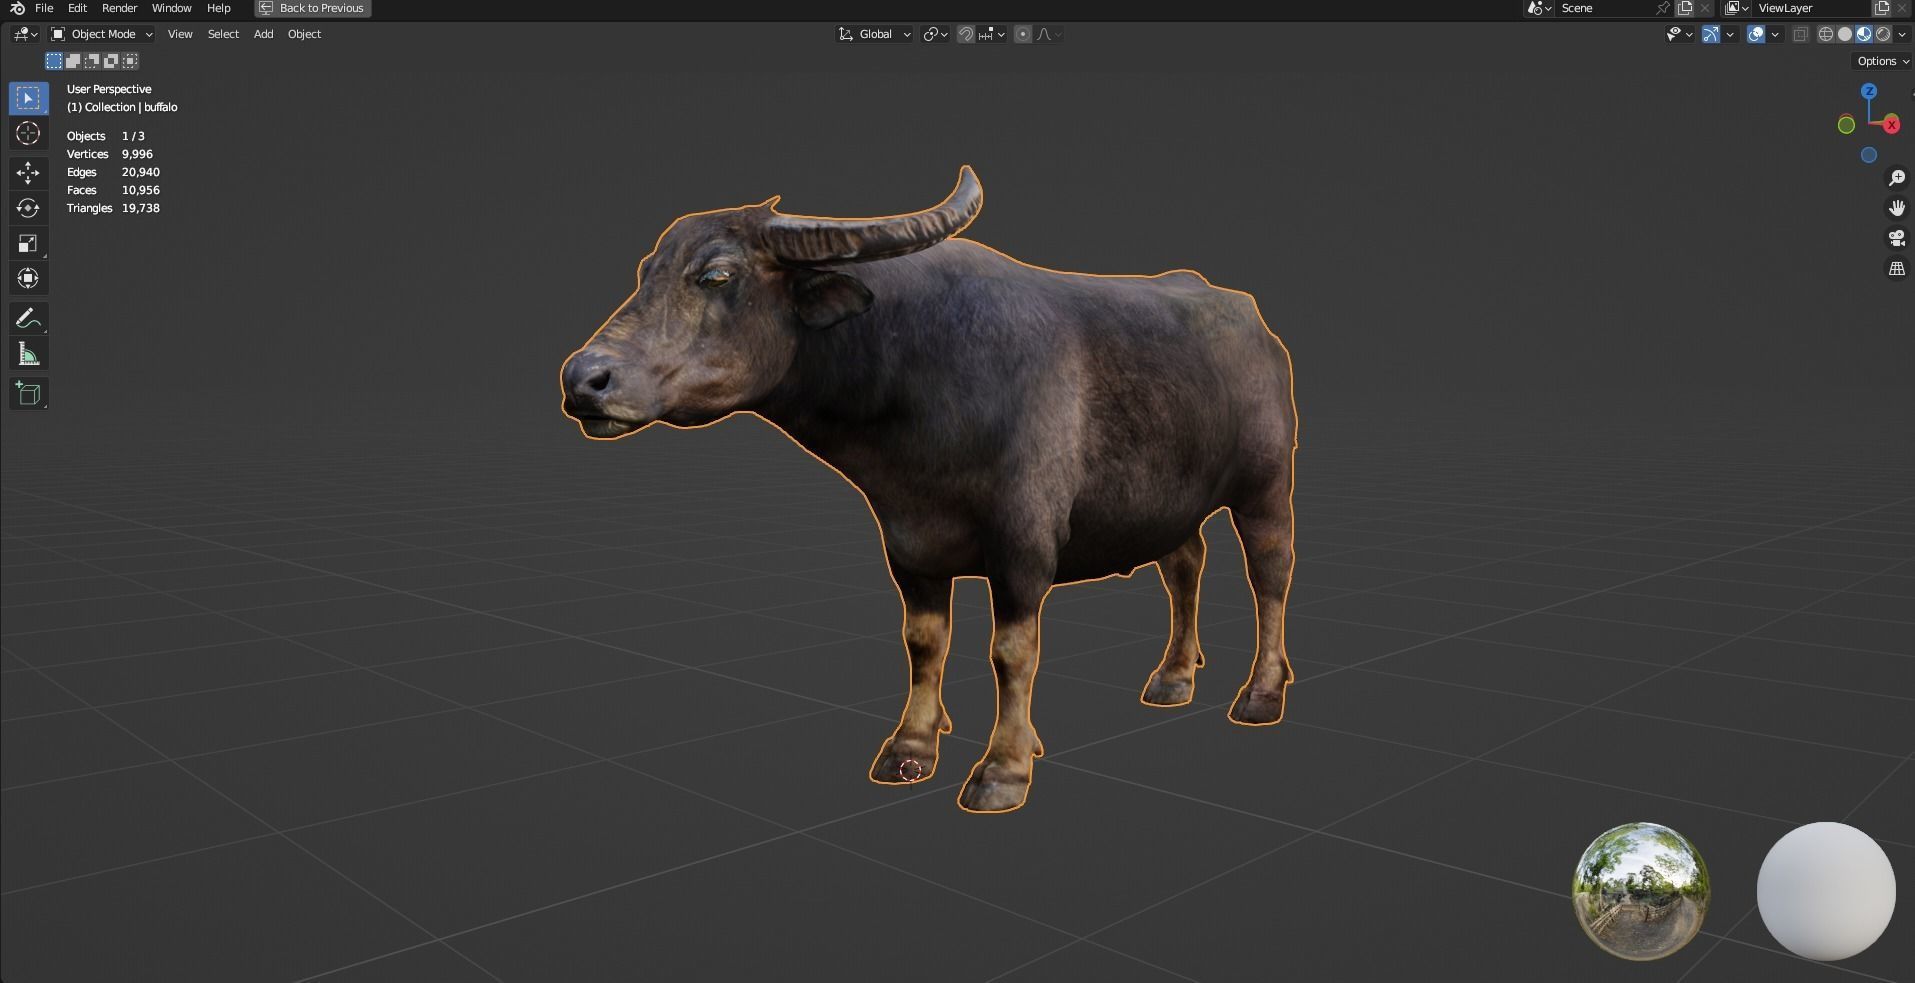Click the Add menu in viewport header

(x=263, y=34)
